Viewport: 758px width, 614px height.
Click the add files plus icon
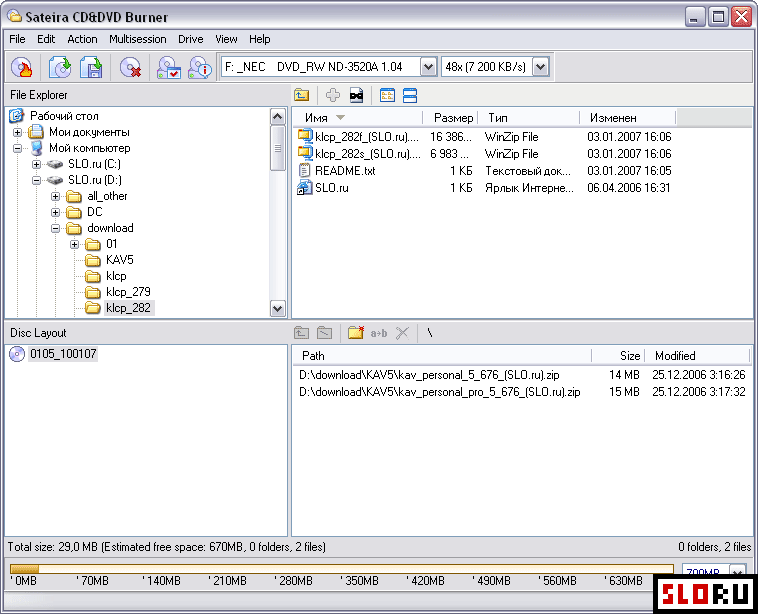point(333,95)
